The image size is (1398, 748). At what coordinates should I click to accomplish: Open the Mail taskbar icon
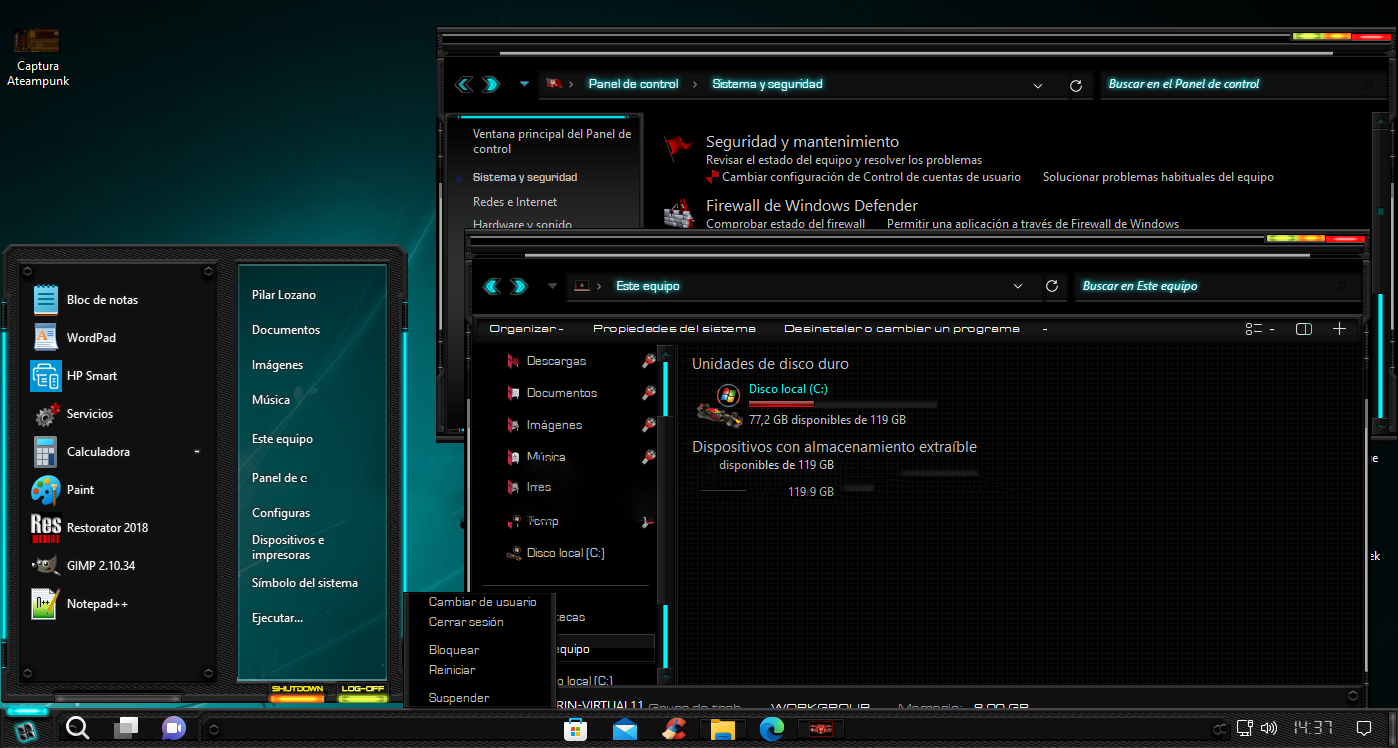pyautogui.click(x=625, y=729)
